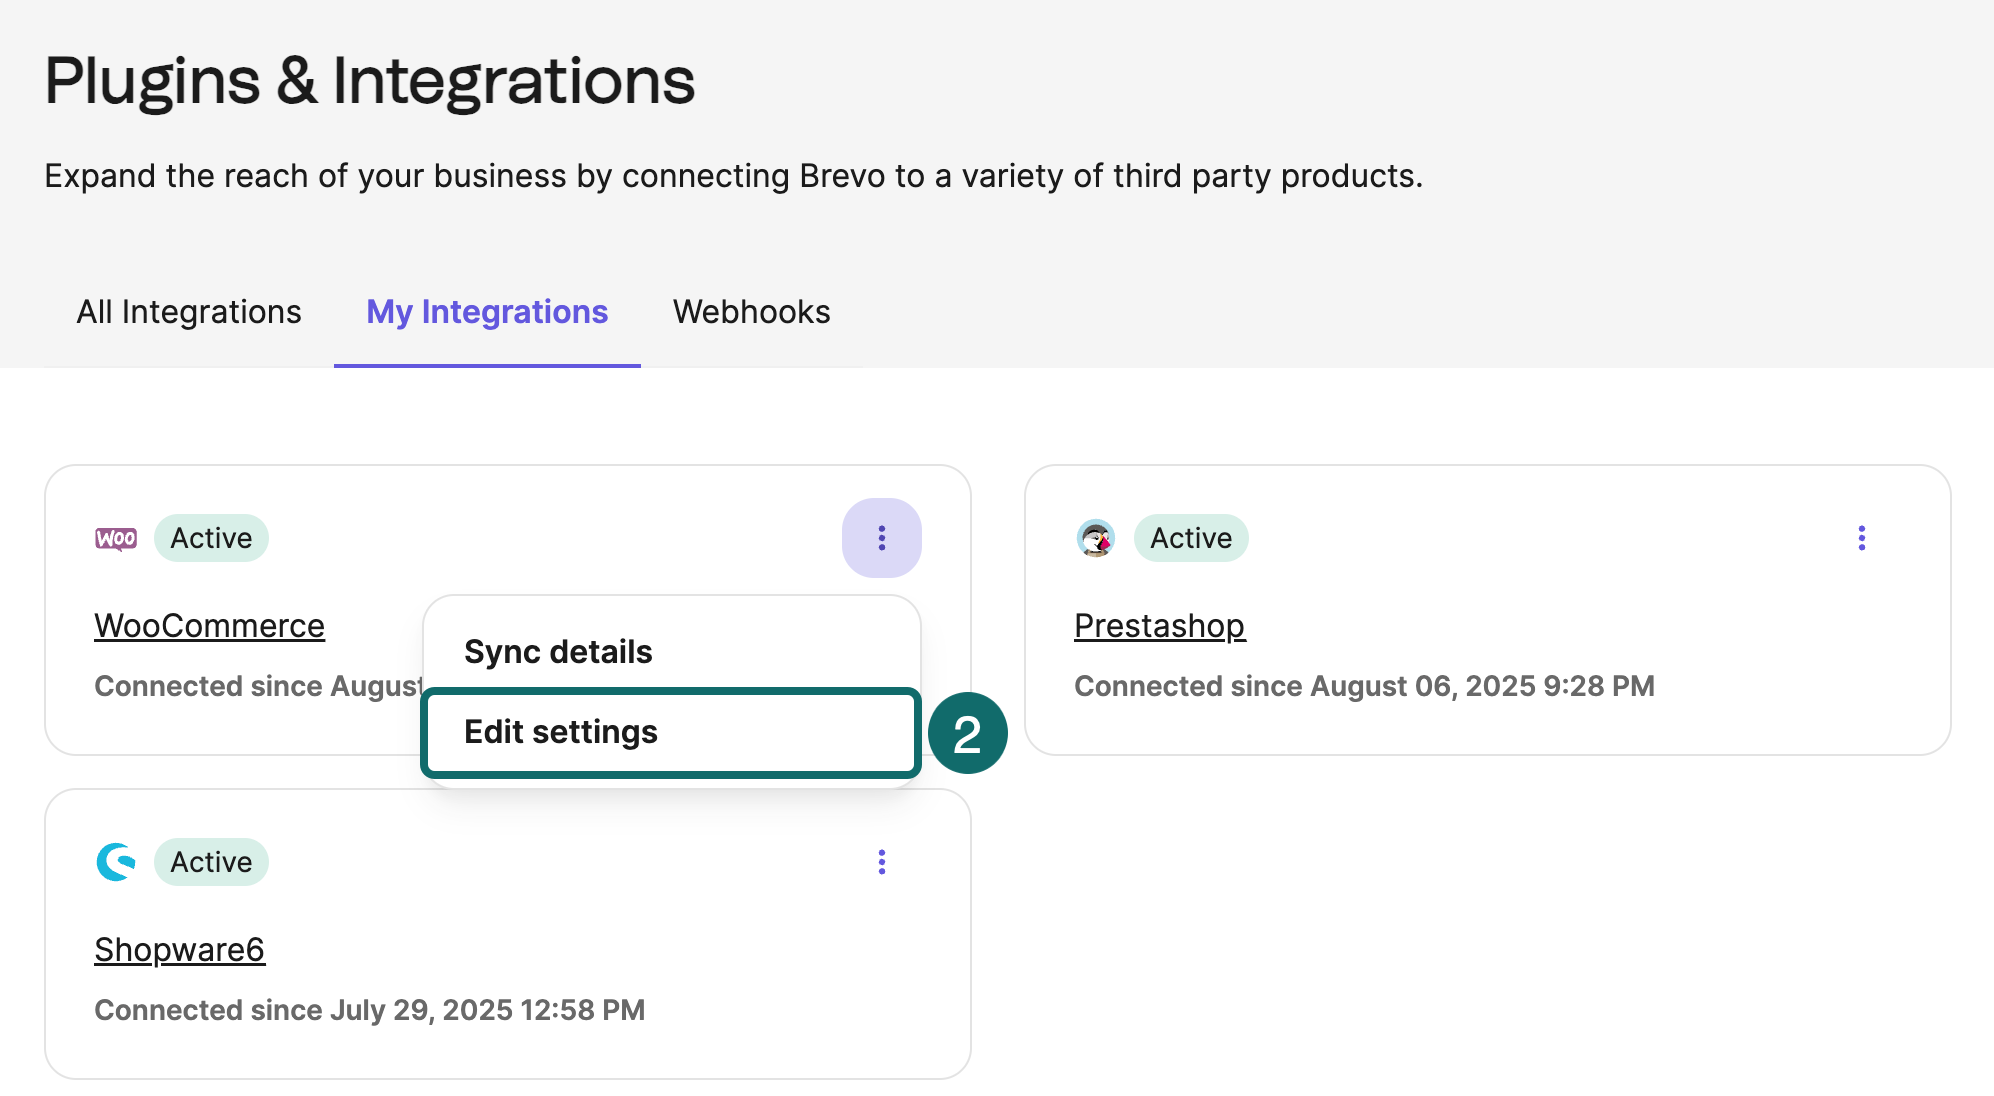Switch to the All Integrations tab

click(x=189, y=312)
